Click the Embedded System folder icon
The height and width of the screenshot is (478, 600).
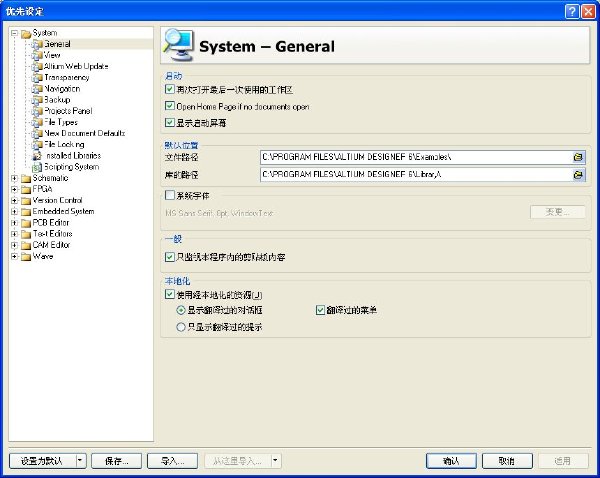pyautogui.click(x=26, y=212)
